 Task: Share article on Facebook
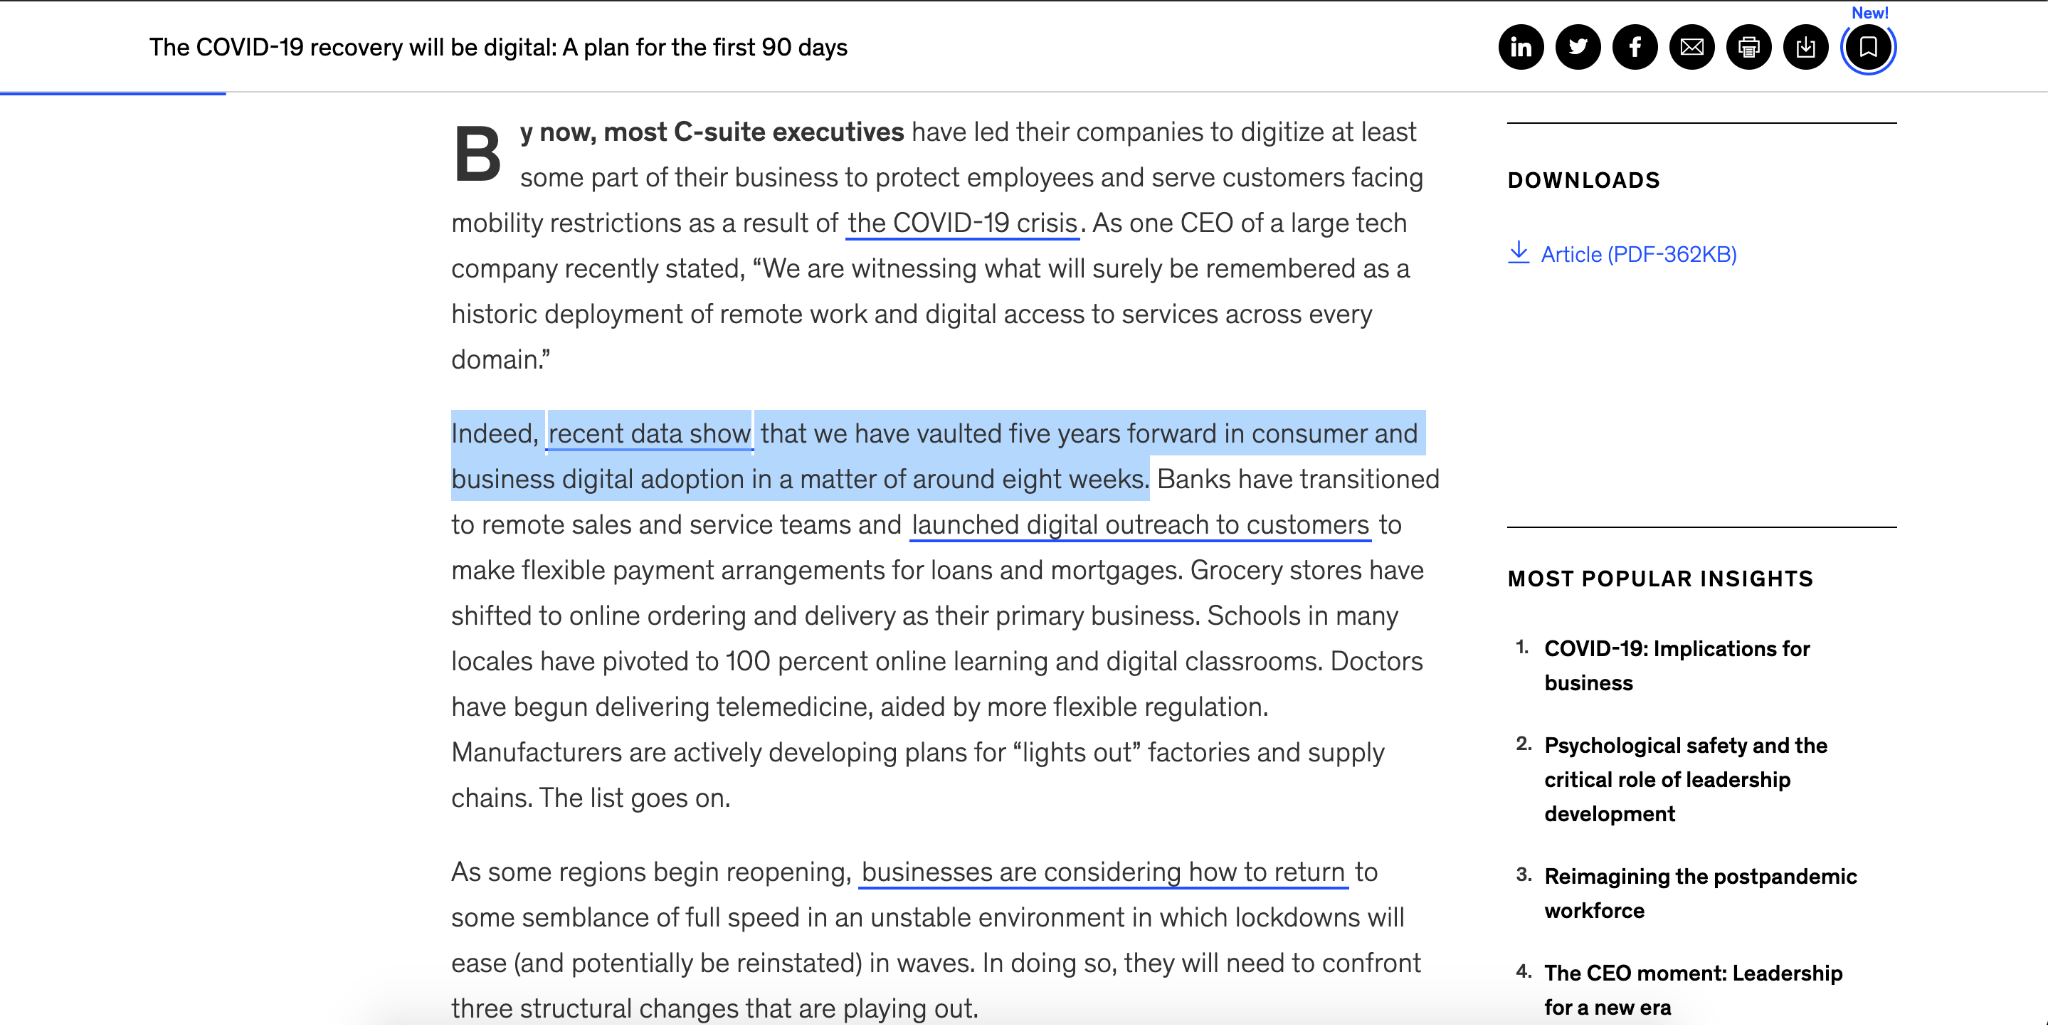point(1635,47)
